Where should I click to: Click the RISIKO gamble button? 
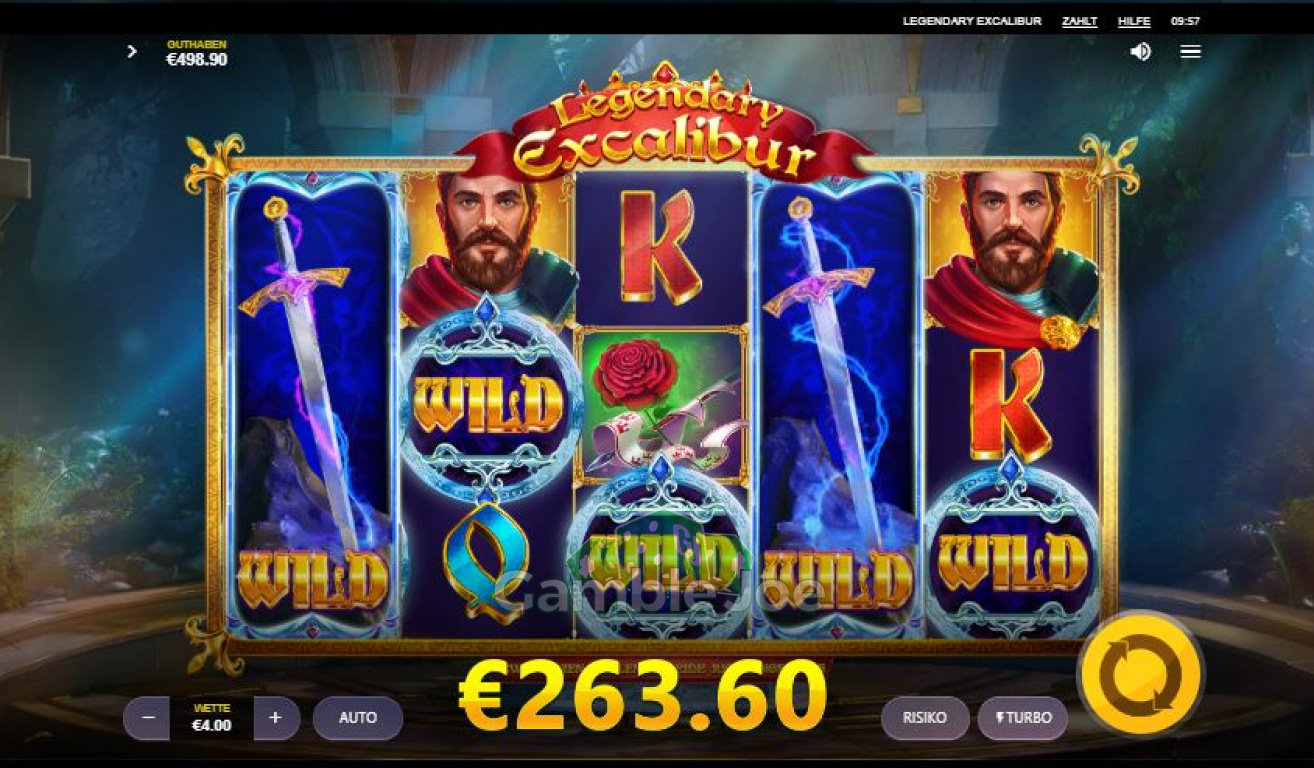[x=925, y=718]
